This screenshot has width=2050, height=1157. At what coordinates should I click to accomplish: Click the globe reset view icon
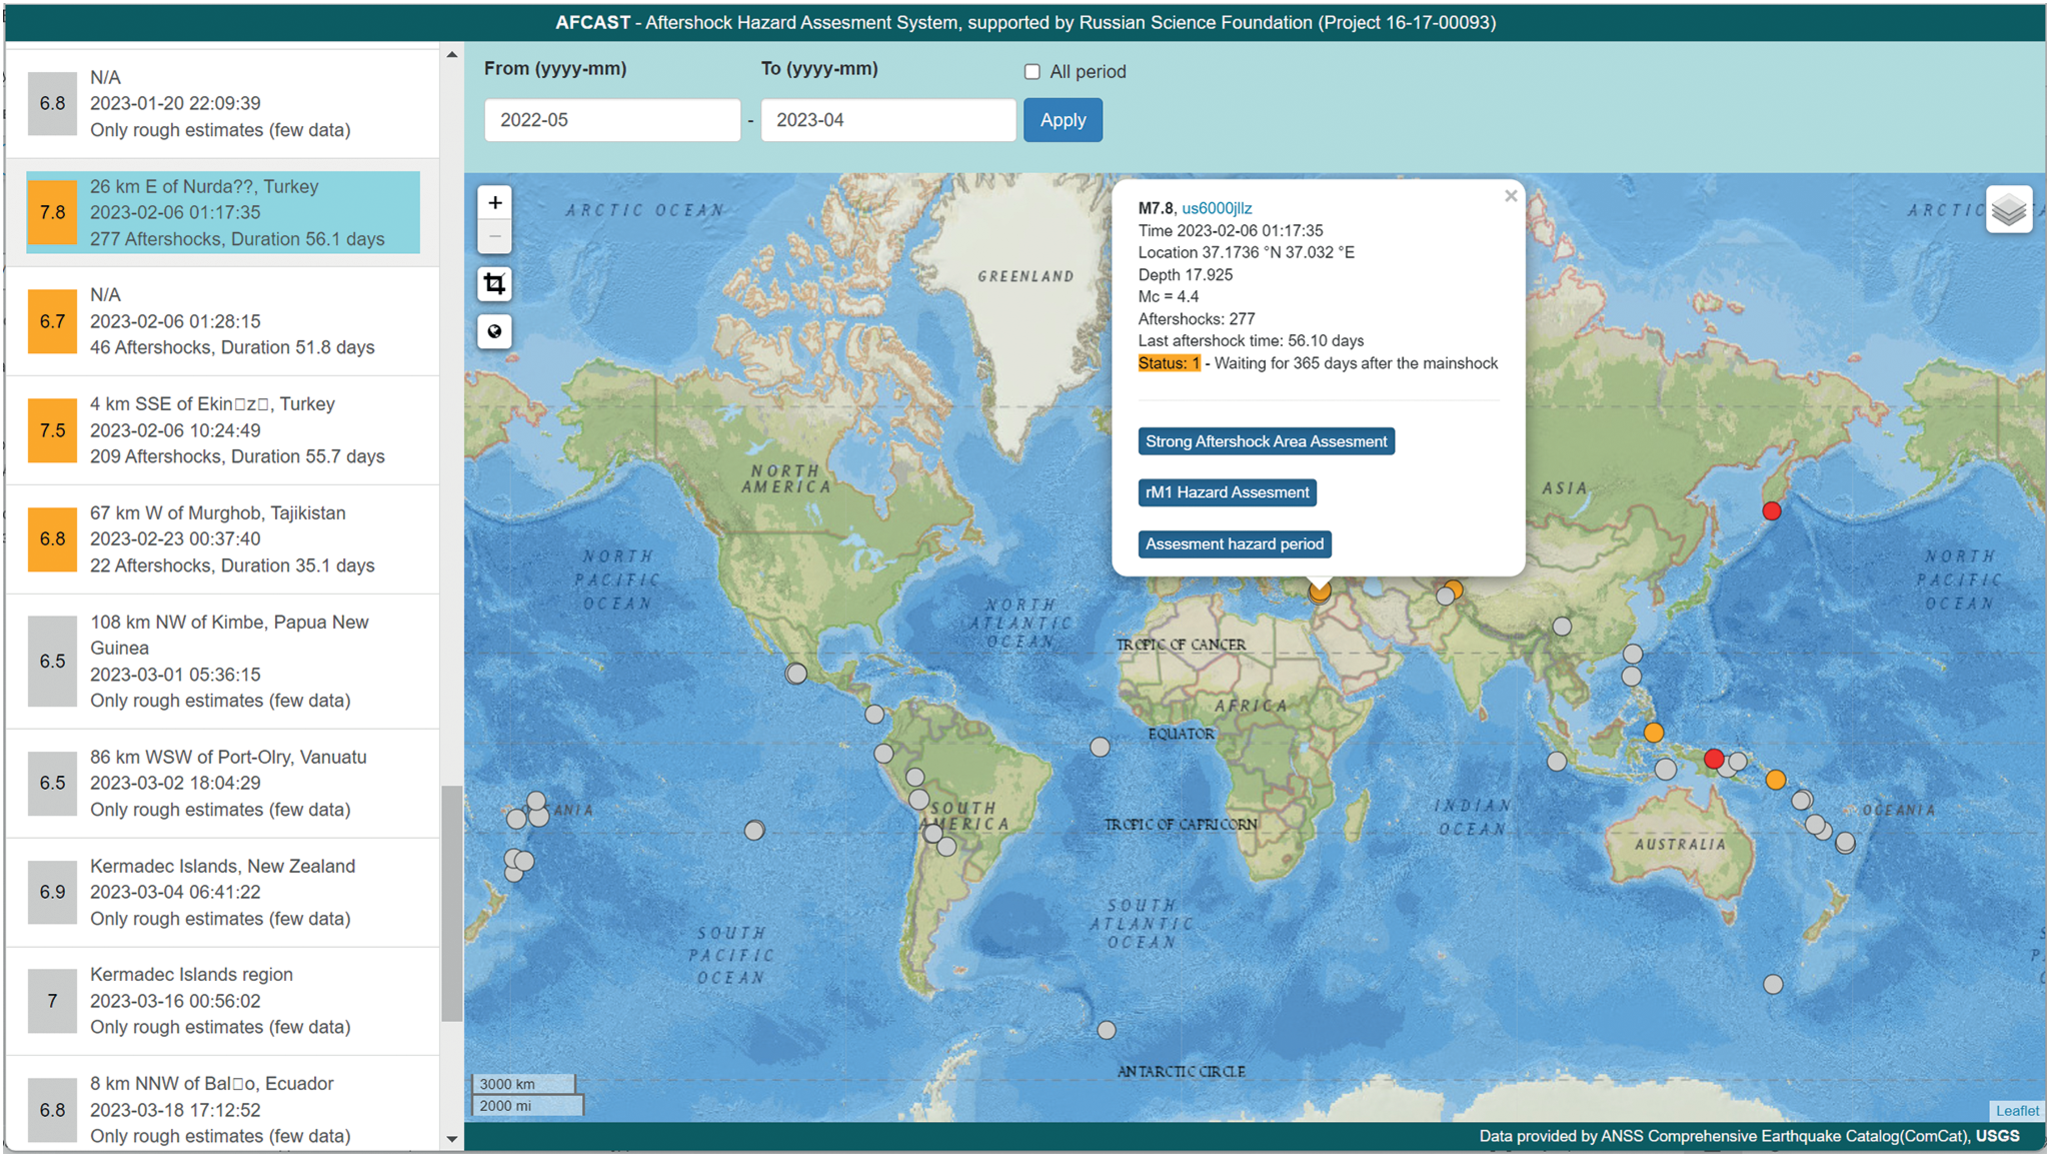495,332
